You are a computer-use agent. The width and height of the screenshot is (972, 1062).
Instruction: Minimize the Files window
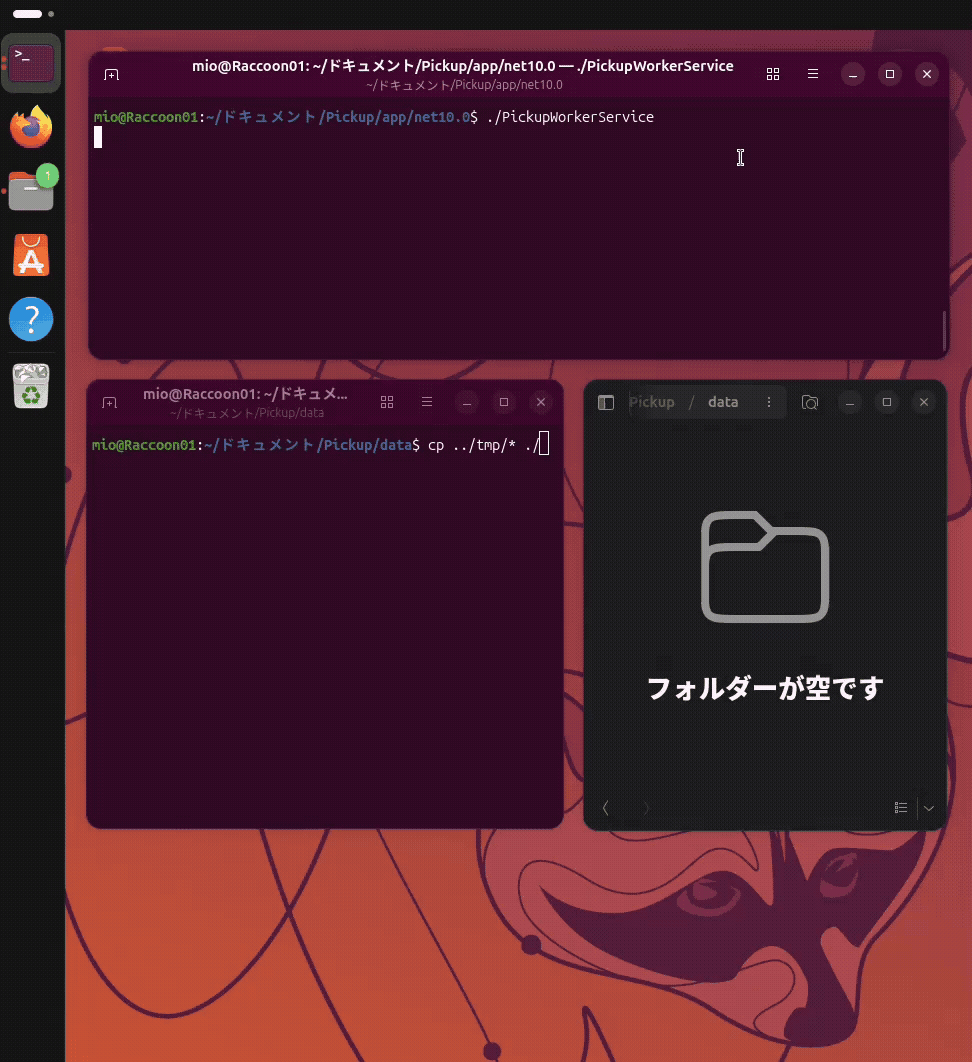(849, 402)
